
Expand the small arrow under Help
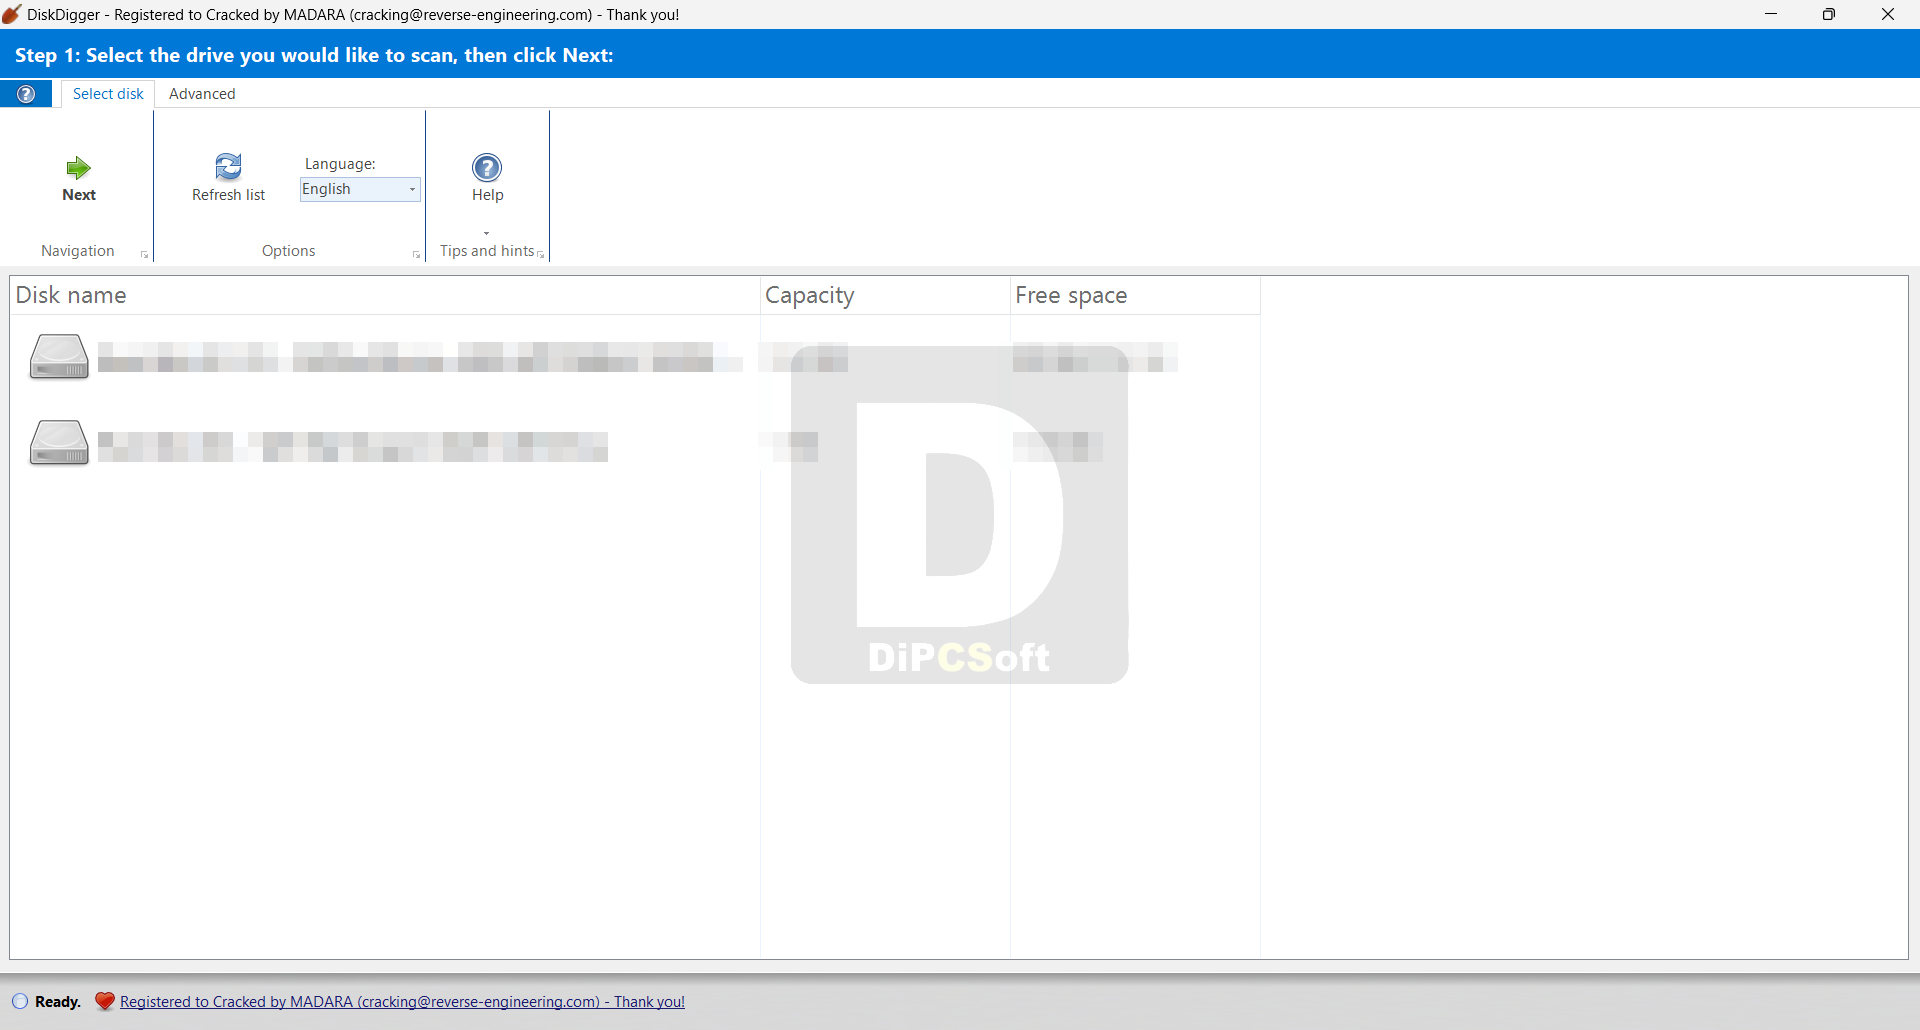point(487,233)
